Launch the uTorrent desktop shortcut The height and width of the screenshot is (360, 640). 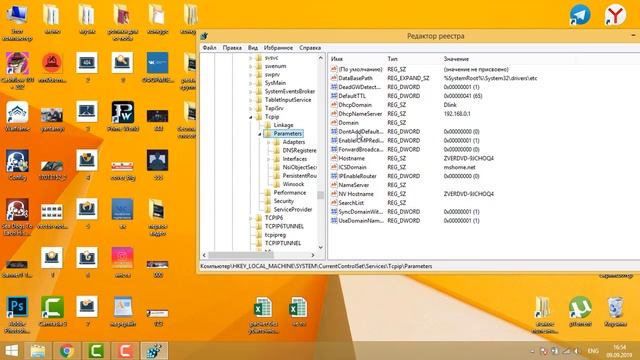click(580, 307)
